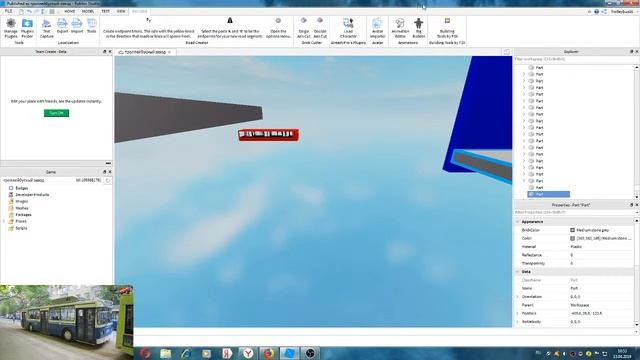
Task: Open the Rig Builder
Action: coord(418,28)
